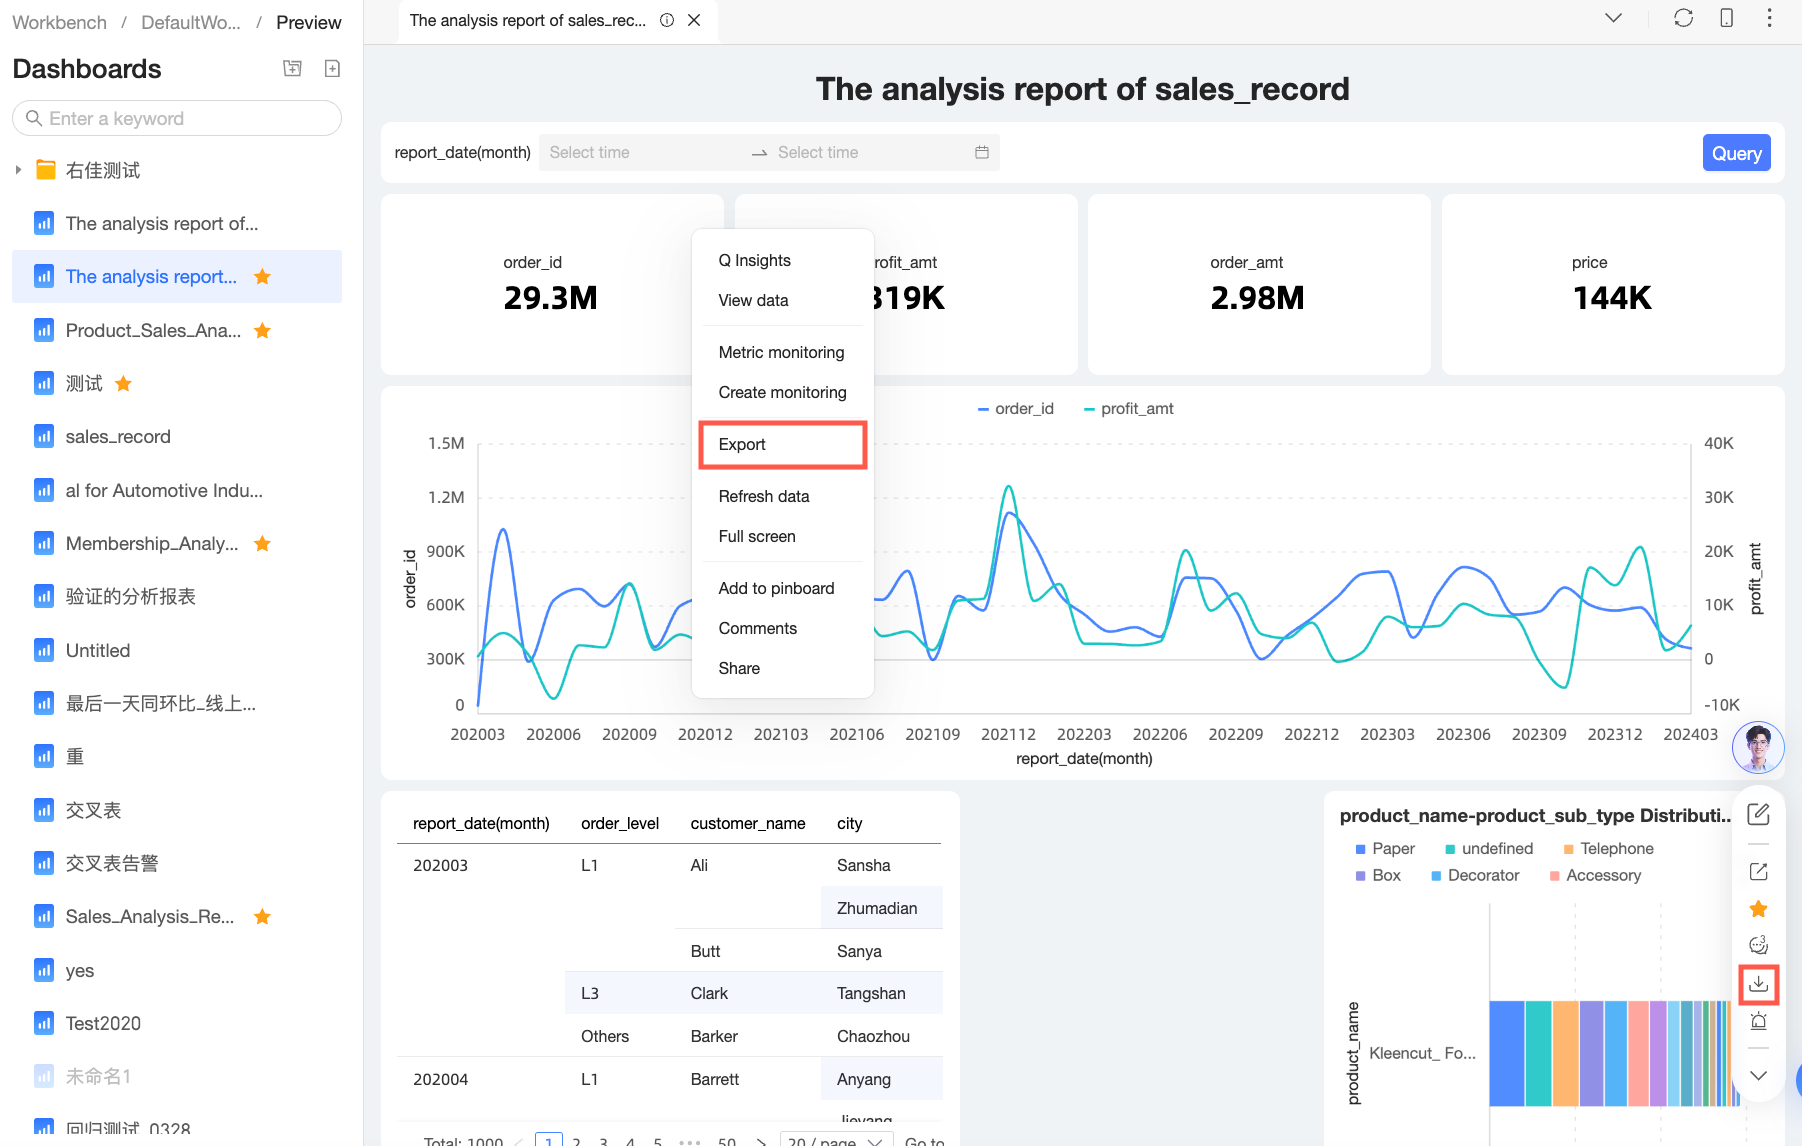Click the refresh icon in top bar
Image resolution: width=1802 pixels, height=1146 pixels.
1683,18
